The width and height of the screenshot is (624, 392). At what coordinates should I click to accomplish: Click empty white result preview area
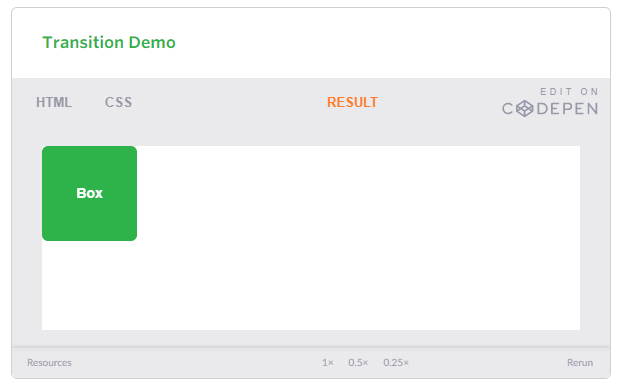pyautogui.click(x=358, y=239)
